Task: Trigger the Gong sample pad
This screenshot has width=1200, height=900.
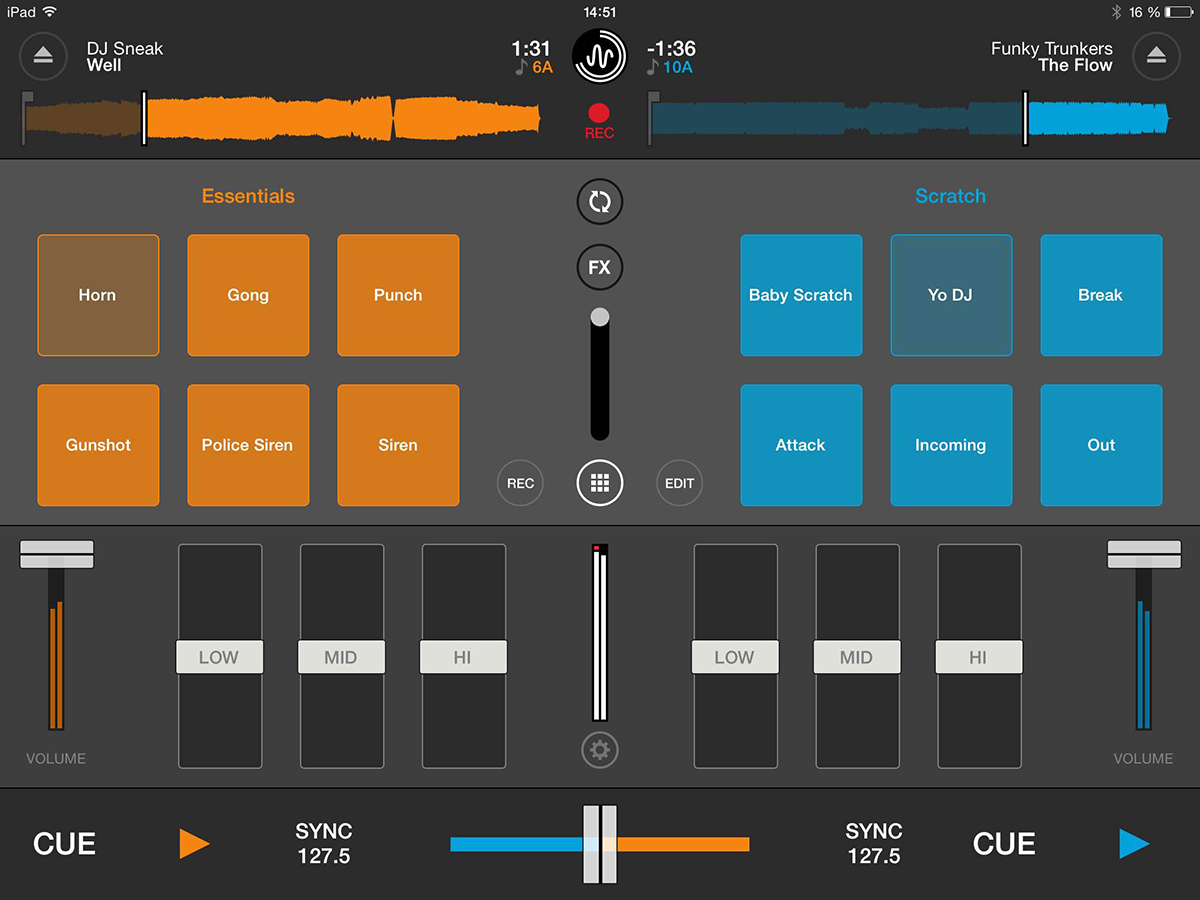Action: click(x=248, y=295)
